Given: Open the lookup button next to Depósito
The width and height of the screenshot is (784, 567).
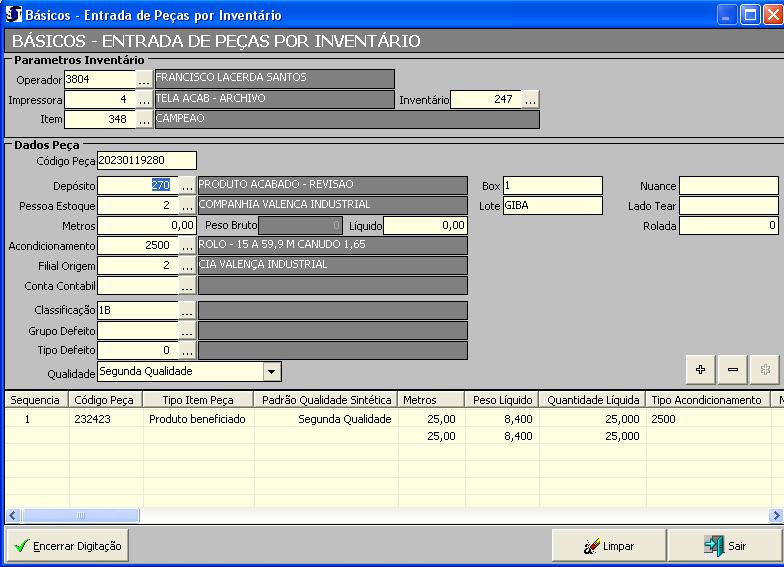Looking at the screenshot, I should point(187,186).
